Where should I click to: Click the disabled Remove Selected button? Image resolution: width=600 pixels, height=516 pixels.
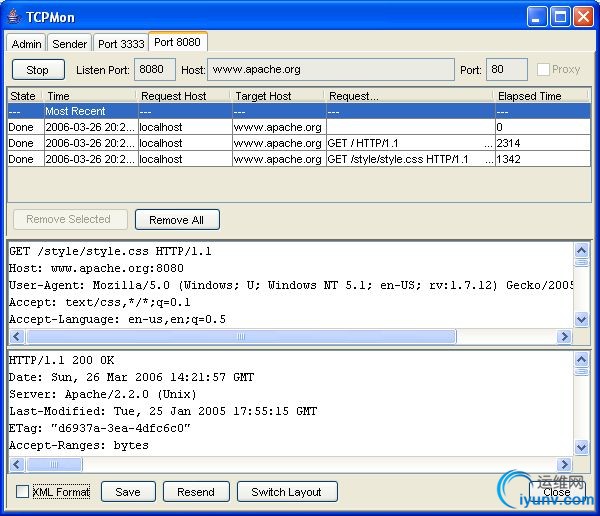[x=70, y=219]
